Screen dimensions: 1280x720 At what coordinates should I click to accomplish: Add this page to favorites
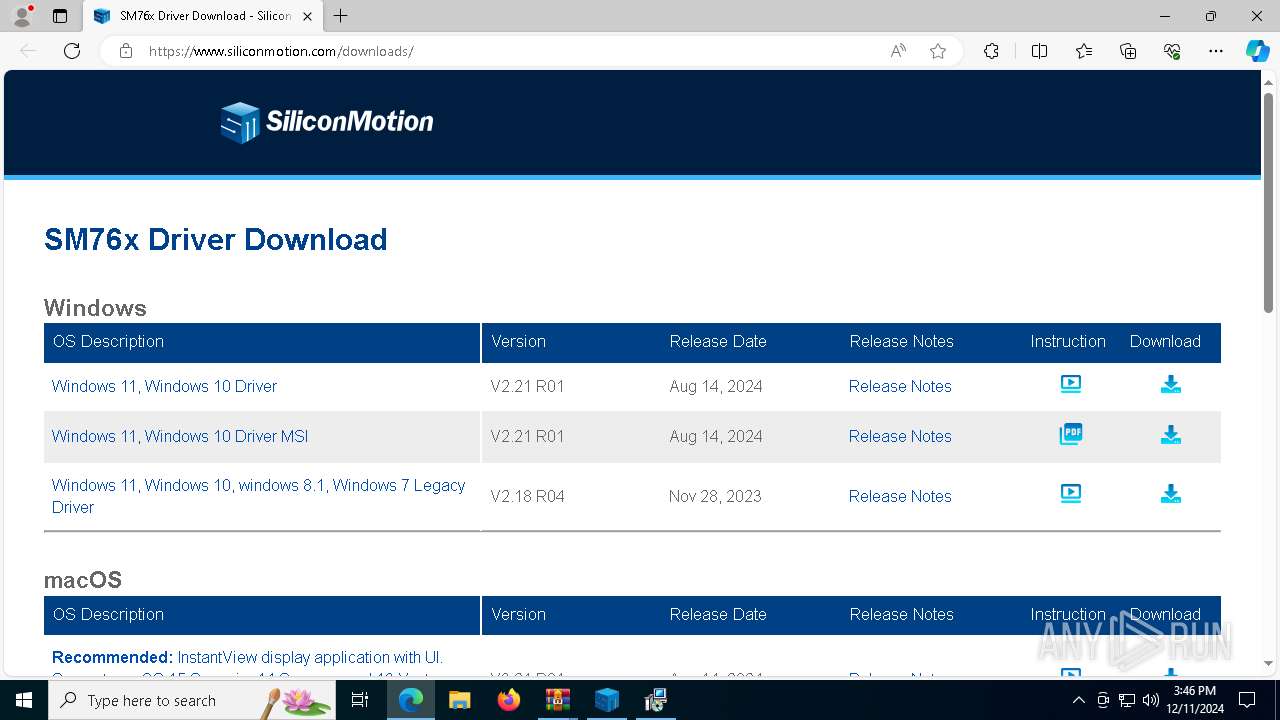click(938, 51)
